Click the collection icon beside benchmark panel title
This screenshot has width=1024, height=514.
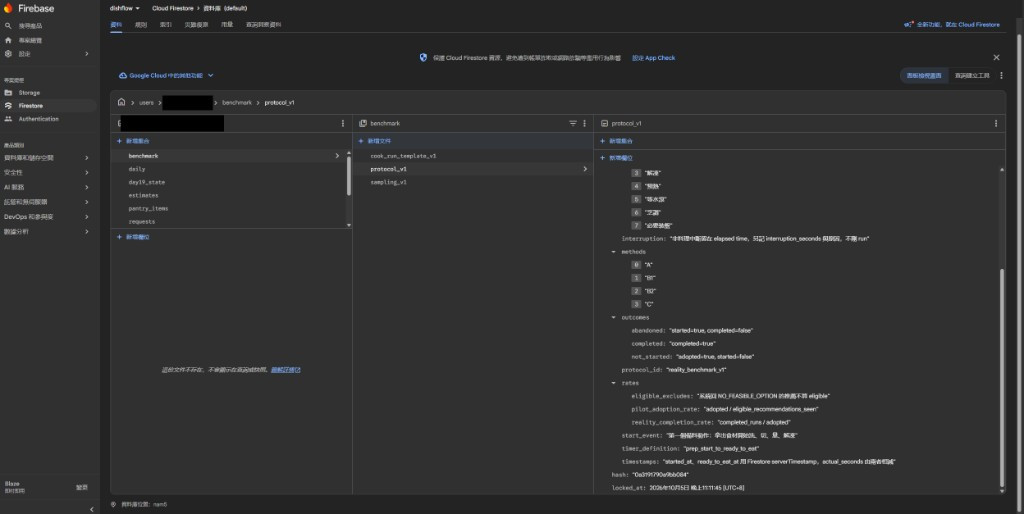coord(363,123)
